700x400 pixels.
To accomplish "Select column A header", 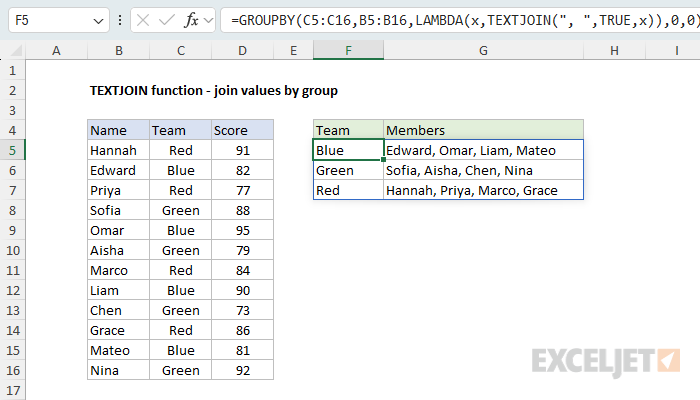I will [x=56, y=50].
